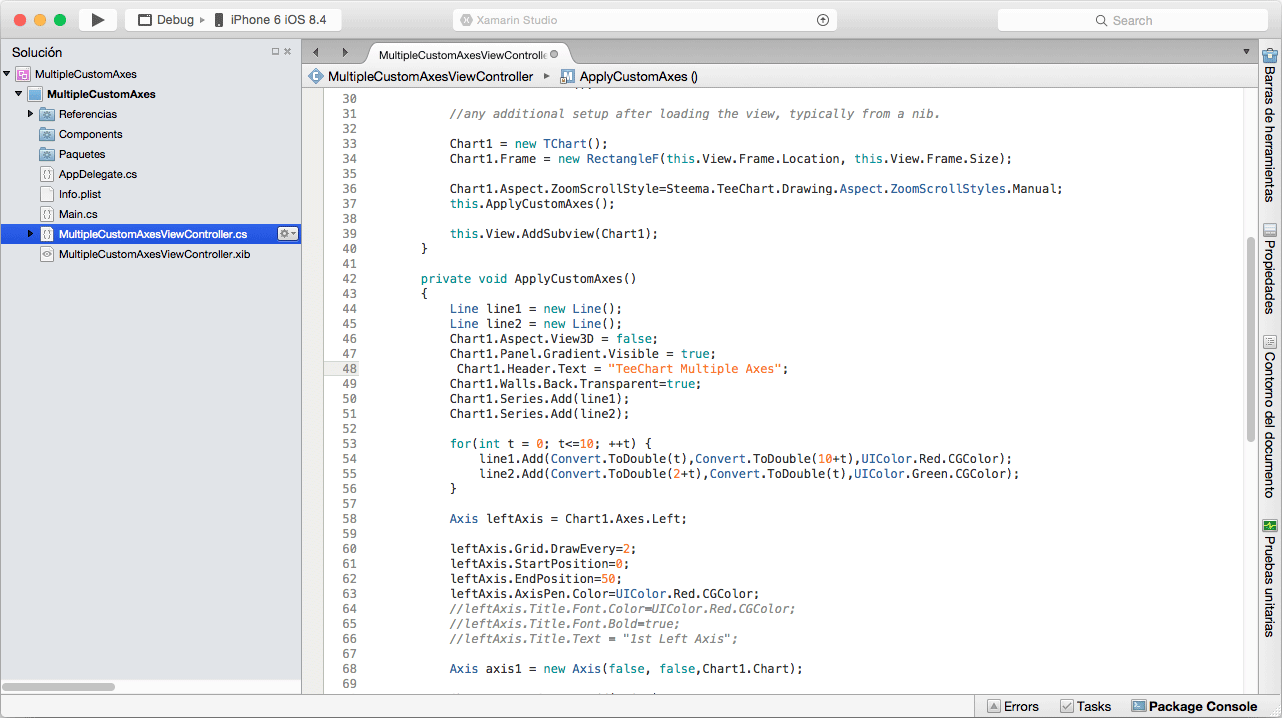
Task: Open Main.cs file
Action: coord(78,214)
